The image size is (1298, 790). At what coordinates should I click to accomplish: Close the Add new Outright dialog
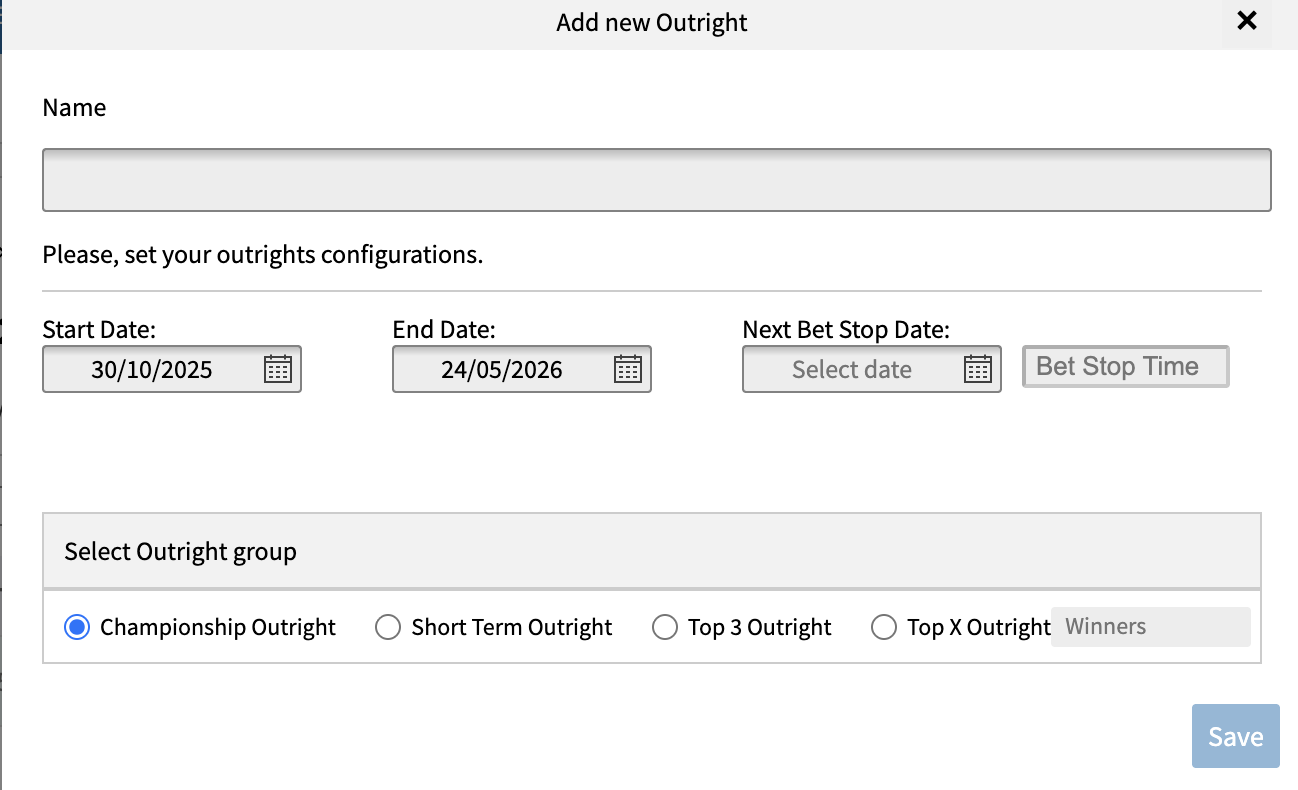(x=1246, y=21)
